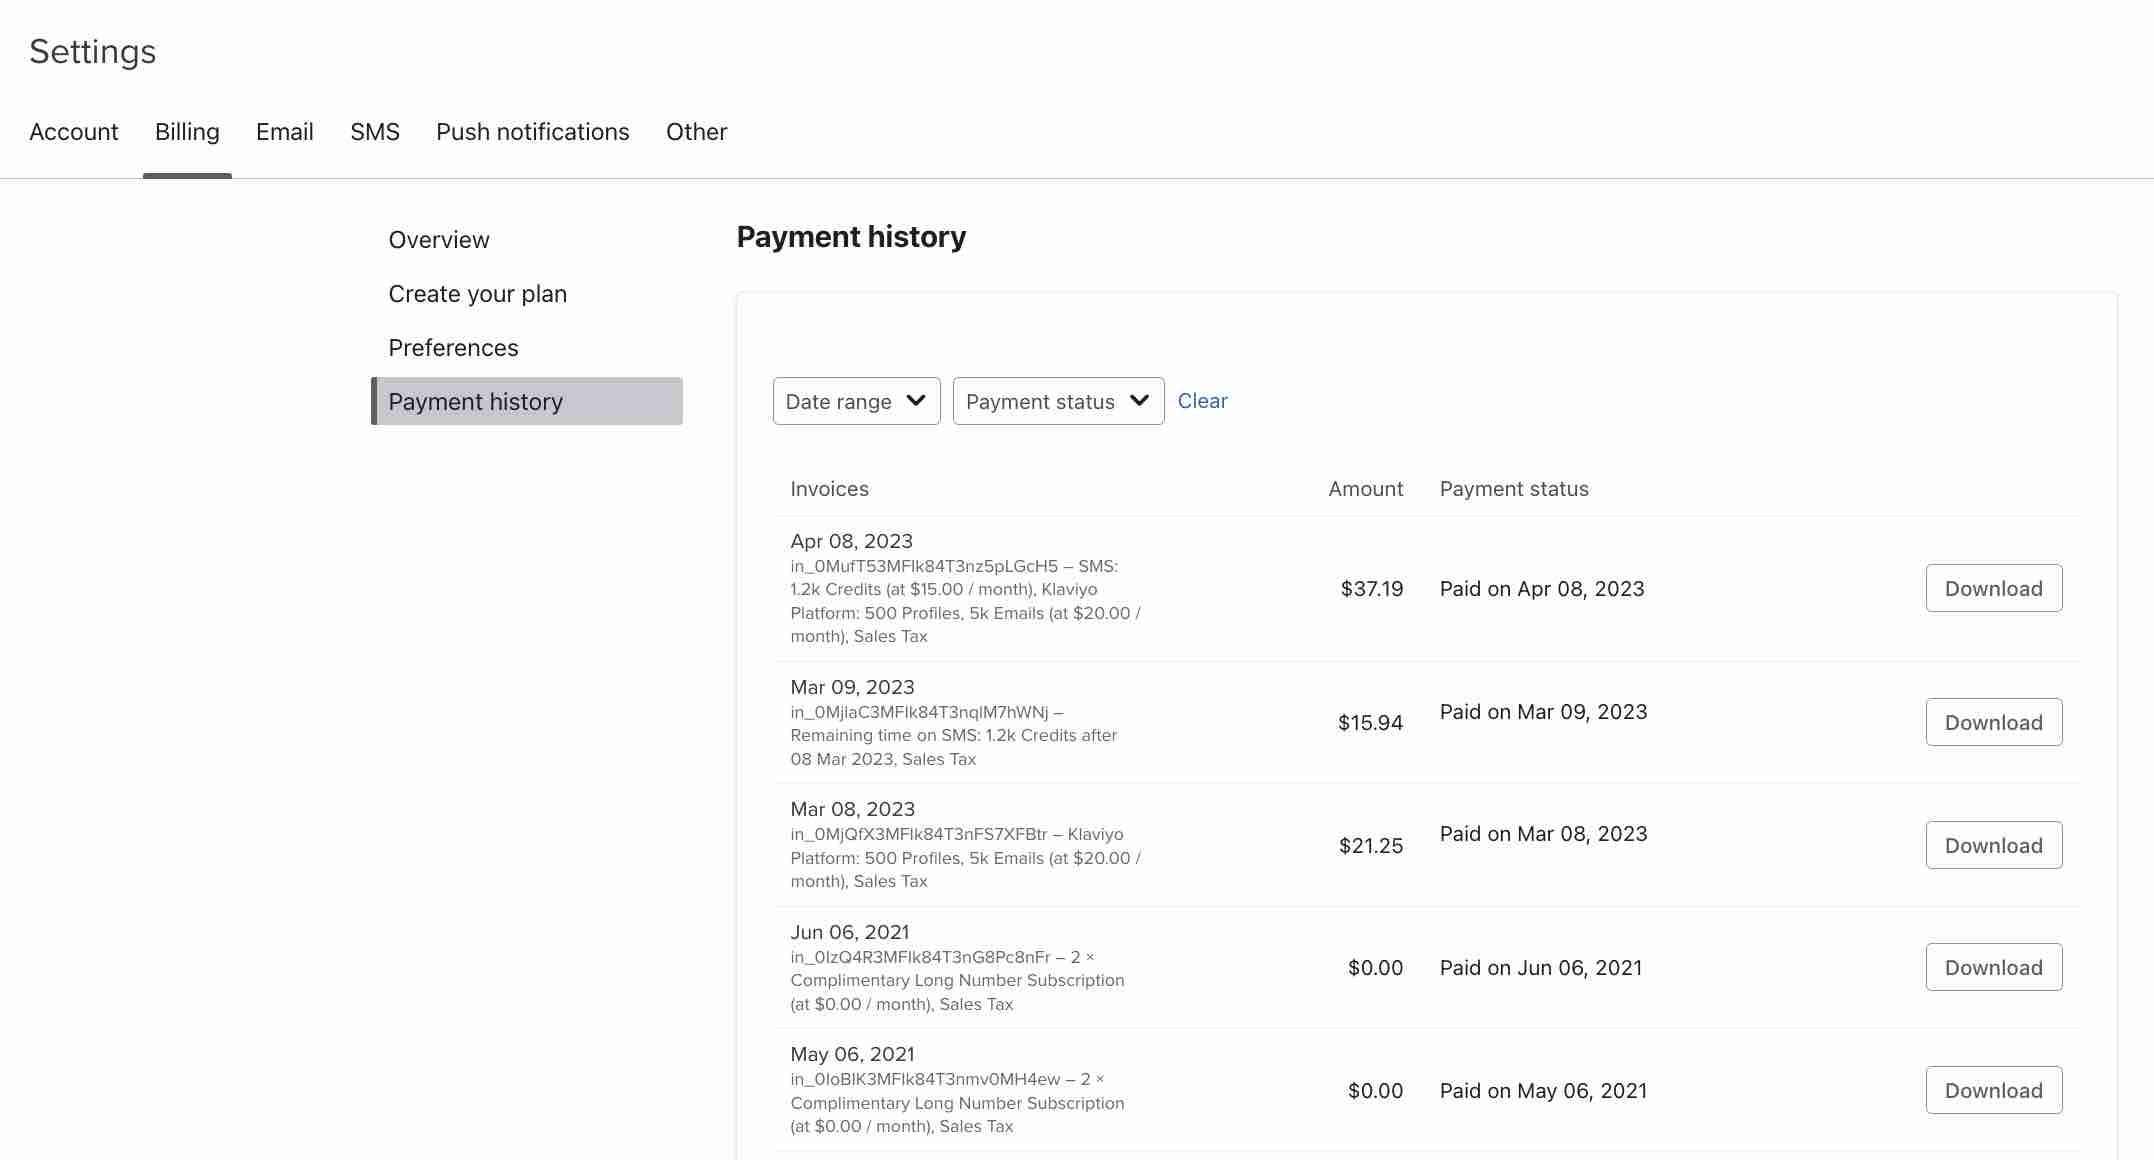Click the SMS tab in Settings
The height and width of the screenshot is (1160, 2154).
click(x=374, y=131)
